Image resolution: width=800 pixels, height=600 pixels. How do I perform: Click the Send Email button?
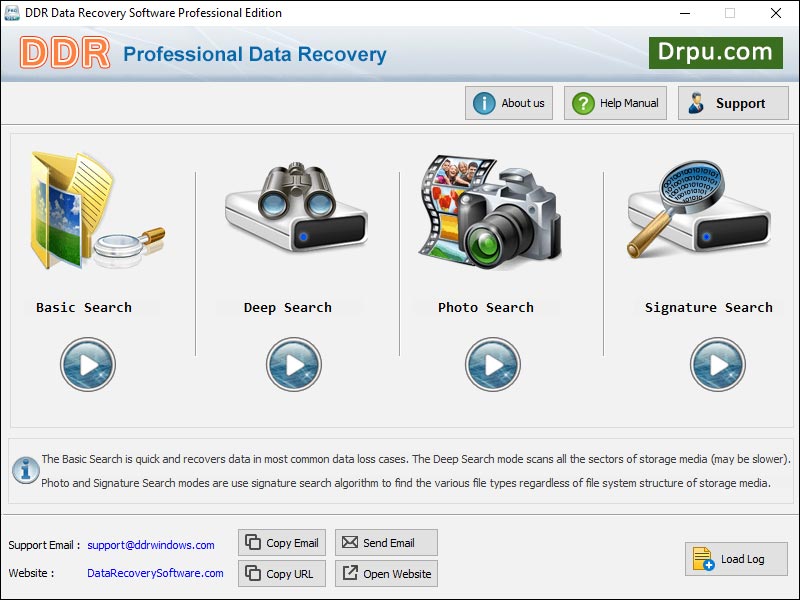[386, 542]
